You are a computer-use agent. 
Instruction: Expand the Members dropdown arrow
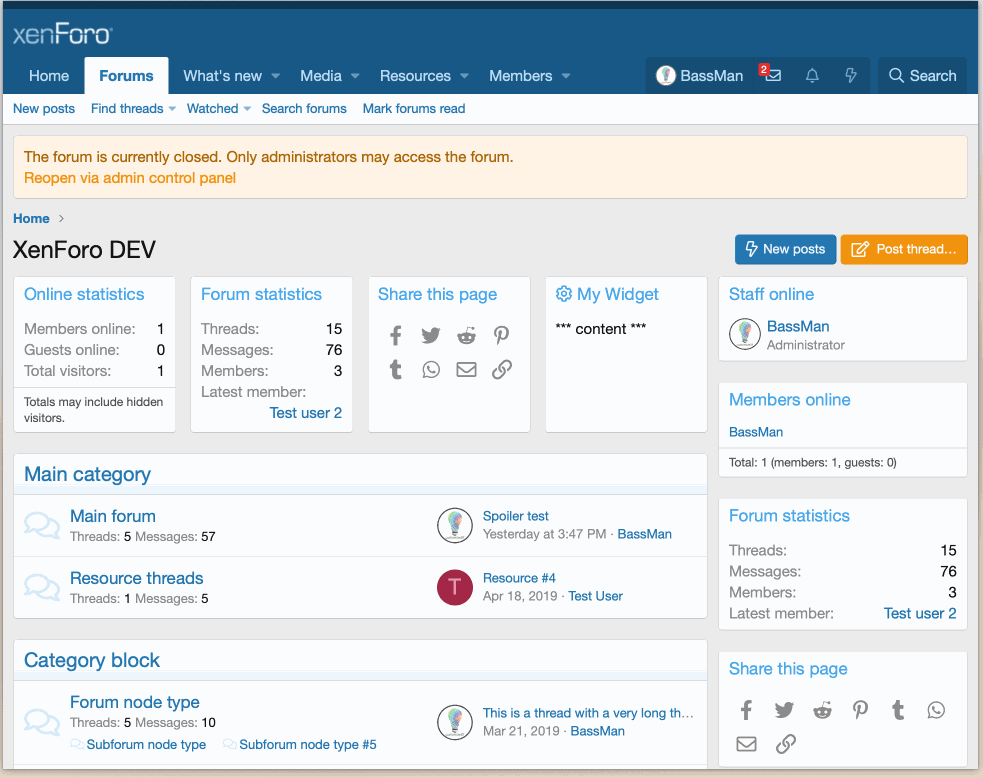566,76
